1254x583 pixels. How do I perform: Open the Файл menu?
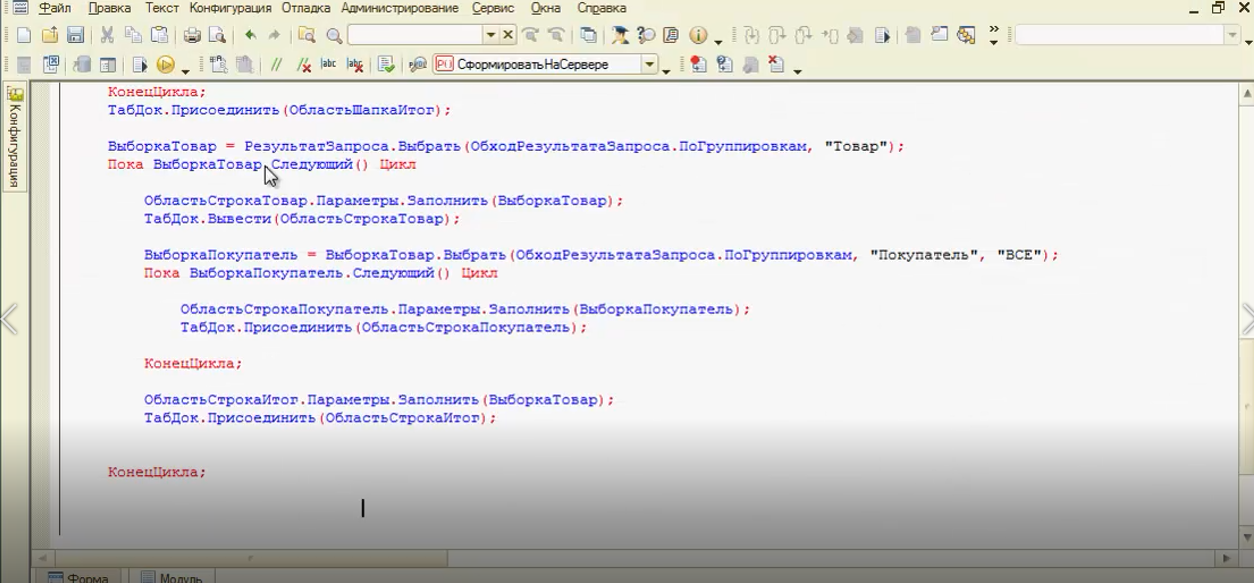click(55, 8)
